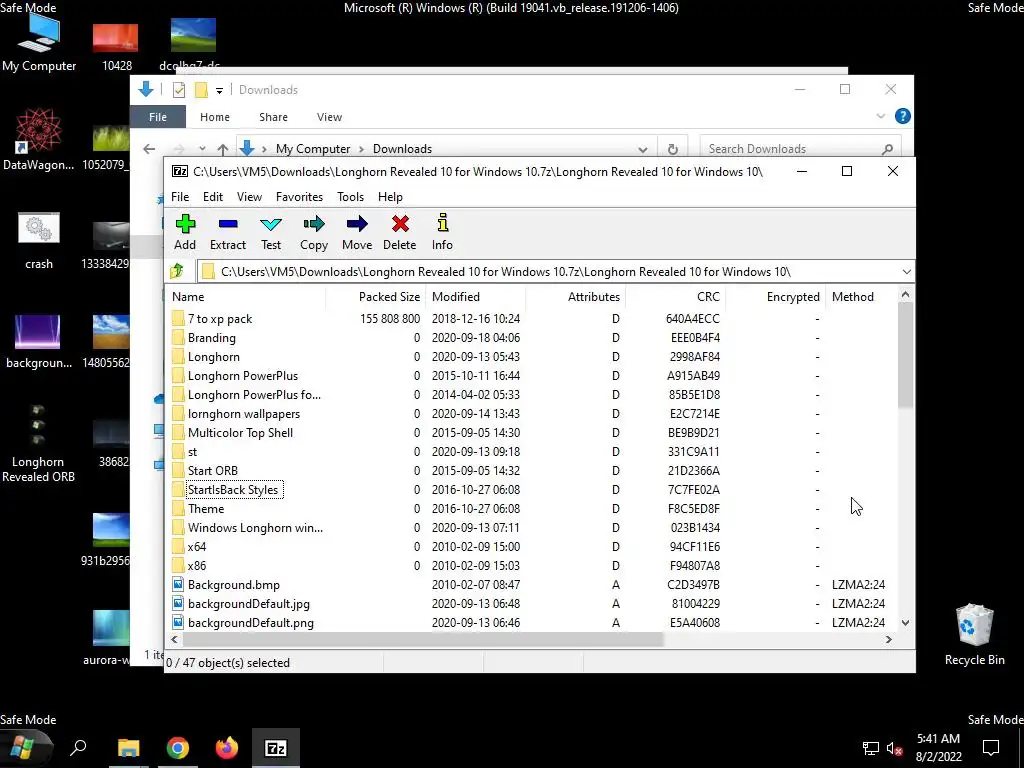Screen dimensions: 1024x768
Task: Open the recent locations dropdown in Explorer
Action: coord(202,149)
